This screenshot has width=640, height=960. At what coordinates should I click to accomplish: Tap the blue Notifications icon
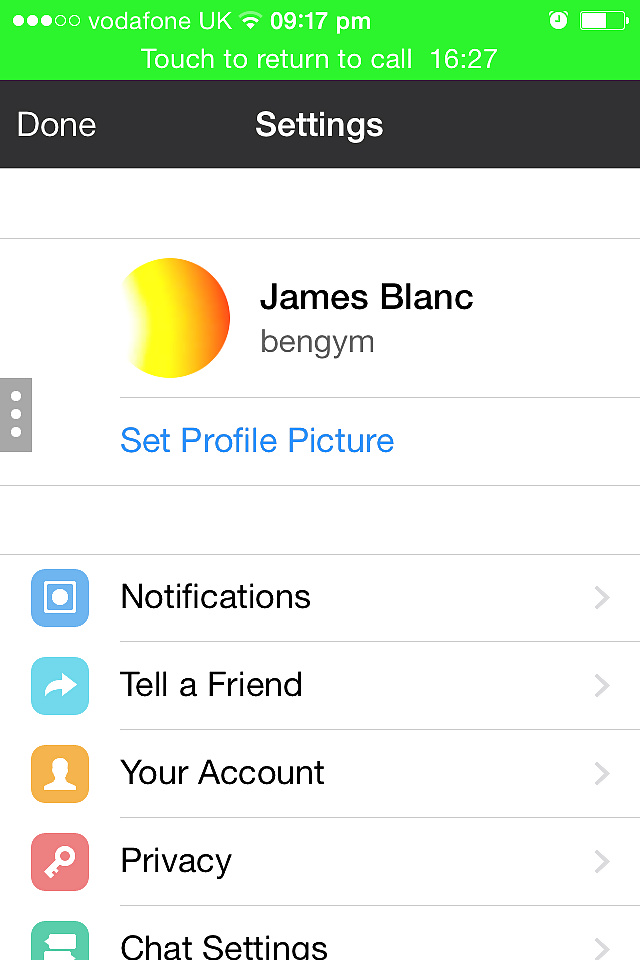pos(60,598)
